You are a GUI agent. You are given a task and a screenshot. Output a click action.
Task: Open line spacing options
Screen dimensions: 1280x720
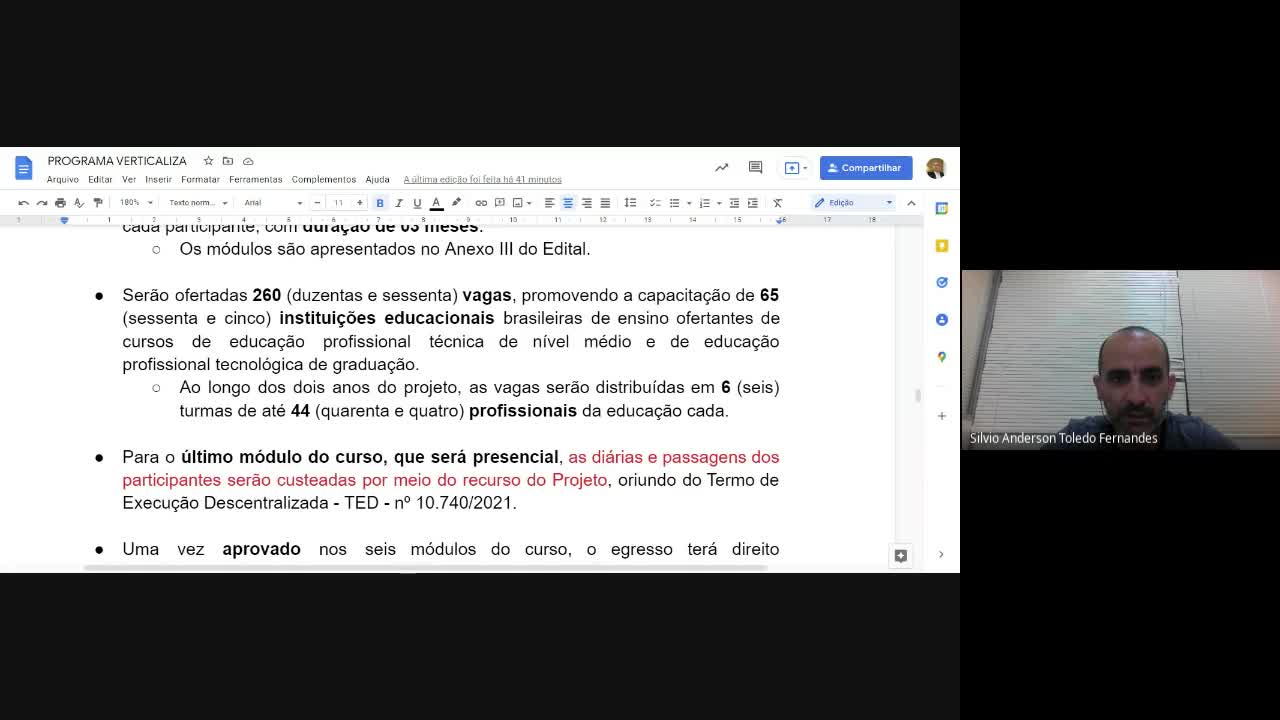pyautogui.click(x=630, y=203)
